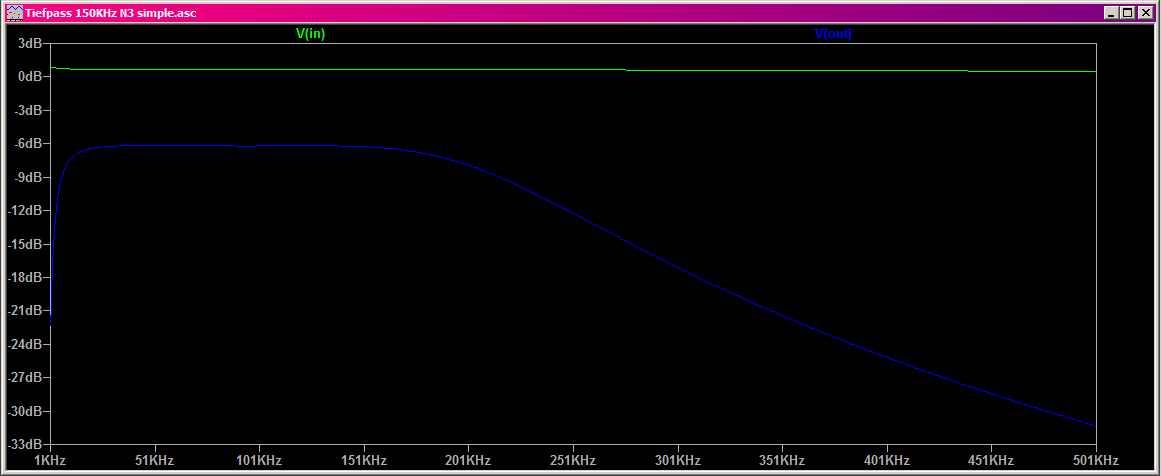1161x476 pixels.
Task: Click the -9dB axis label
Action: pyautogui.click(x=27, y=178)
